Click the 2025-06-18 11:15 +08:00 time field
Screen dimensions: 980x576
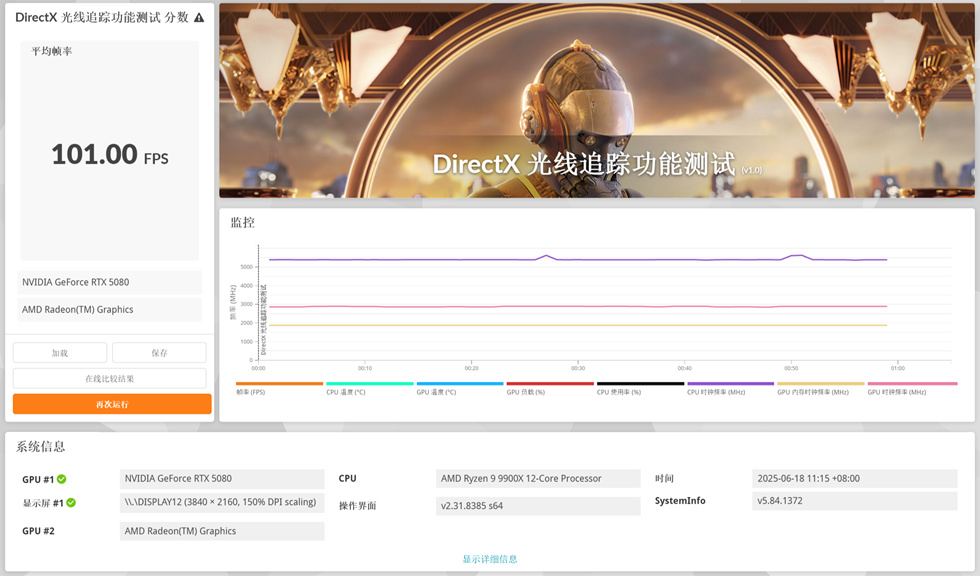(x=854, y=479)
